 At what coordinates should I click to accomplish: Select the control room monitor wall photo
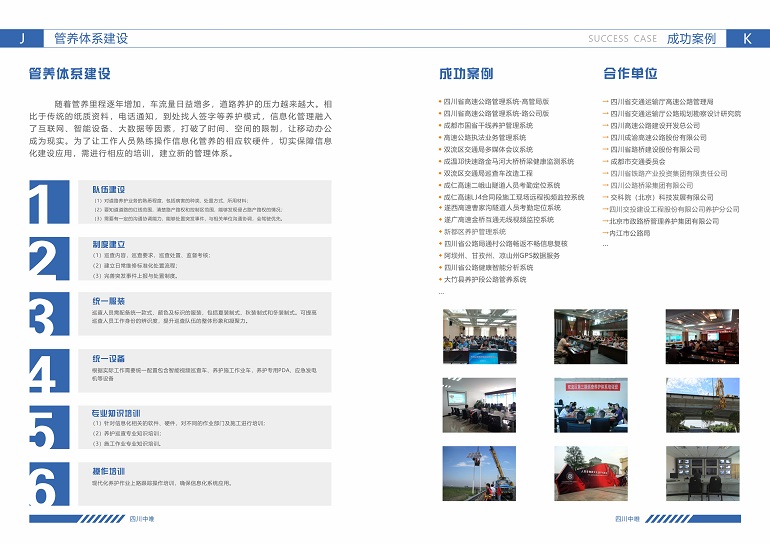(702, 473)
